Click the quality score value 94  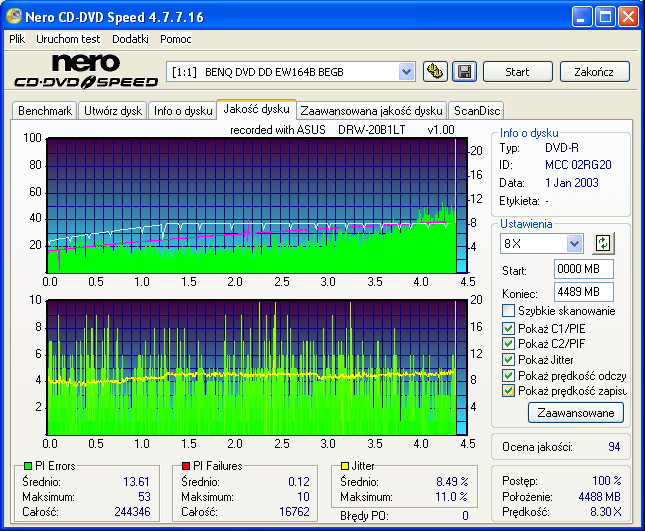tap(614, 447)
